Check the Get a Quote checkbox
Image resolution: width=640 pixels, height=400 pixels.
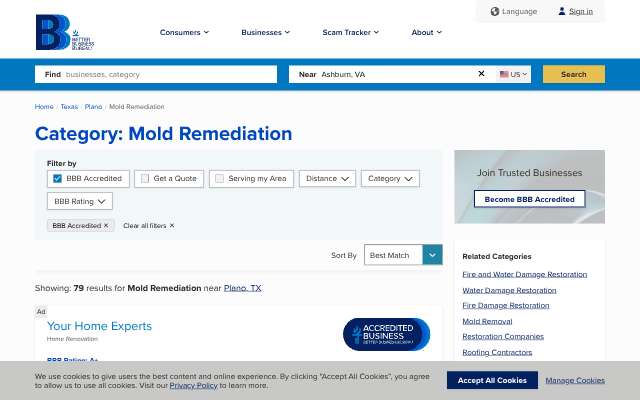(x=145, y=178)
